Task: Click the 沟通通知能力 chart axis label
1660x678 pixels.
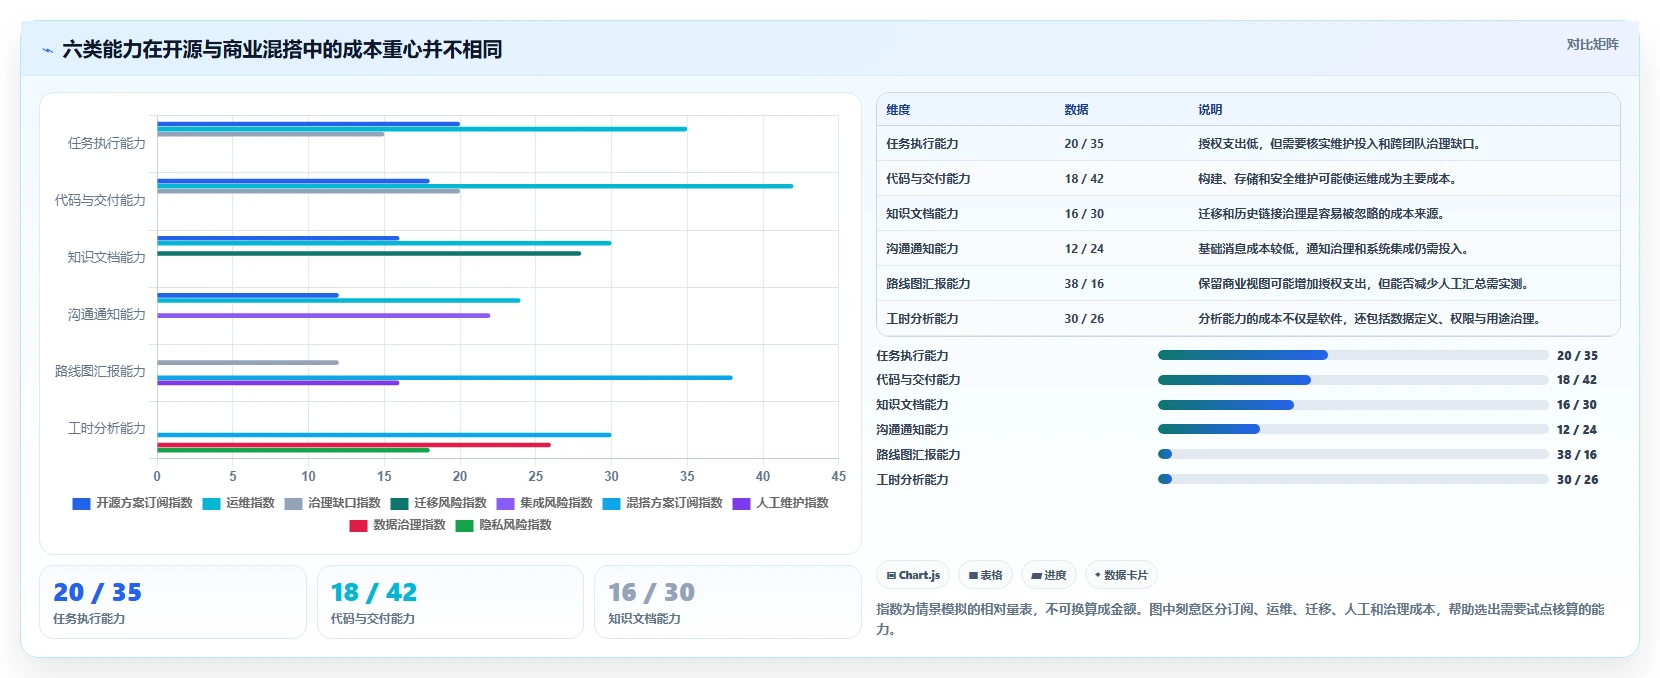Action: coord(106,314)
